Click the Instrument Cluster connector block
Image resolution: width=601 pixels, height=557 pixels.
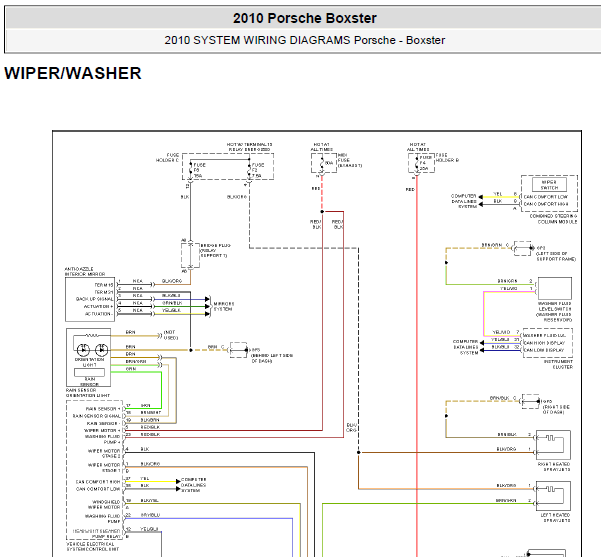click(548, 343)
